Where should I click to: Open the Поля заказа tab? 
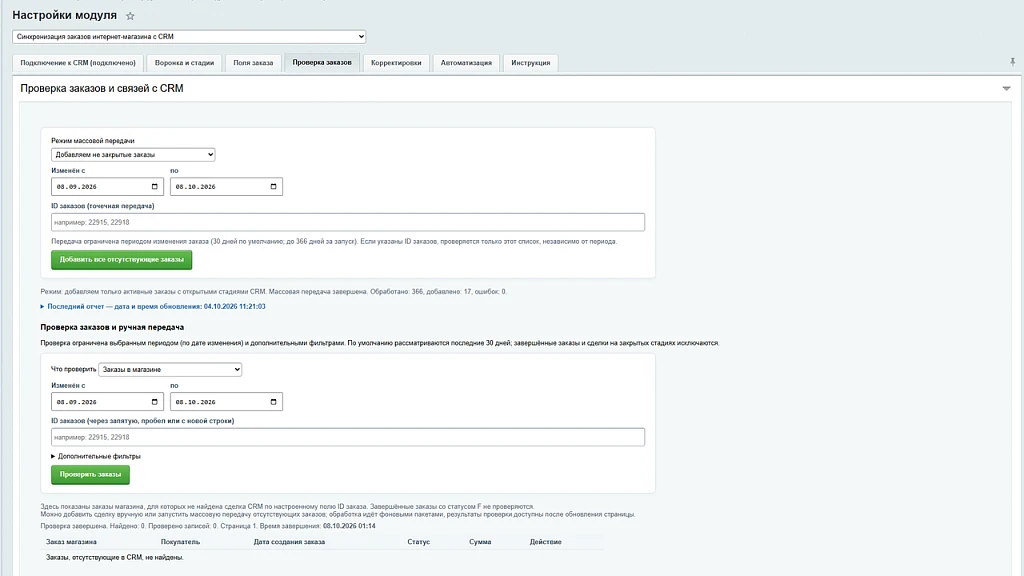click(x=253, y=63)
